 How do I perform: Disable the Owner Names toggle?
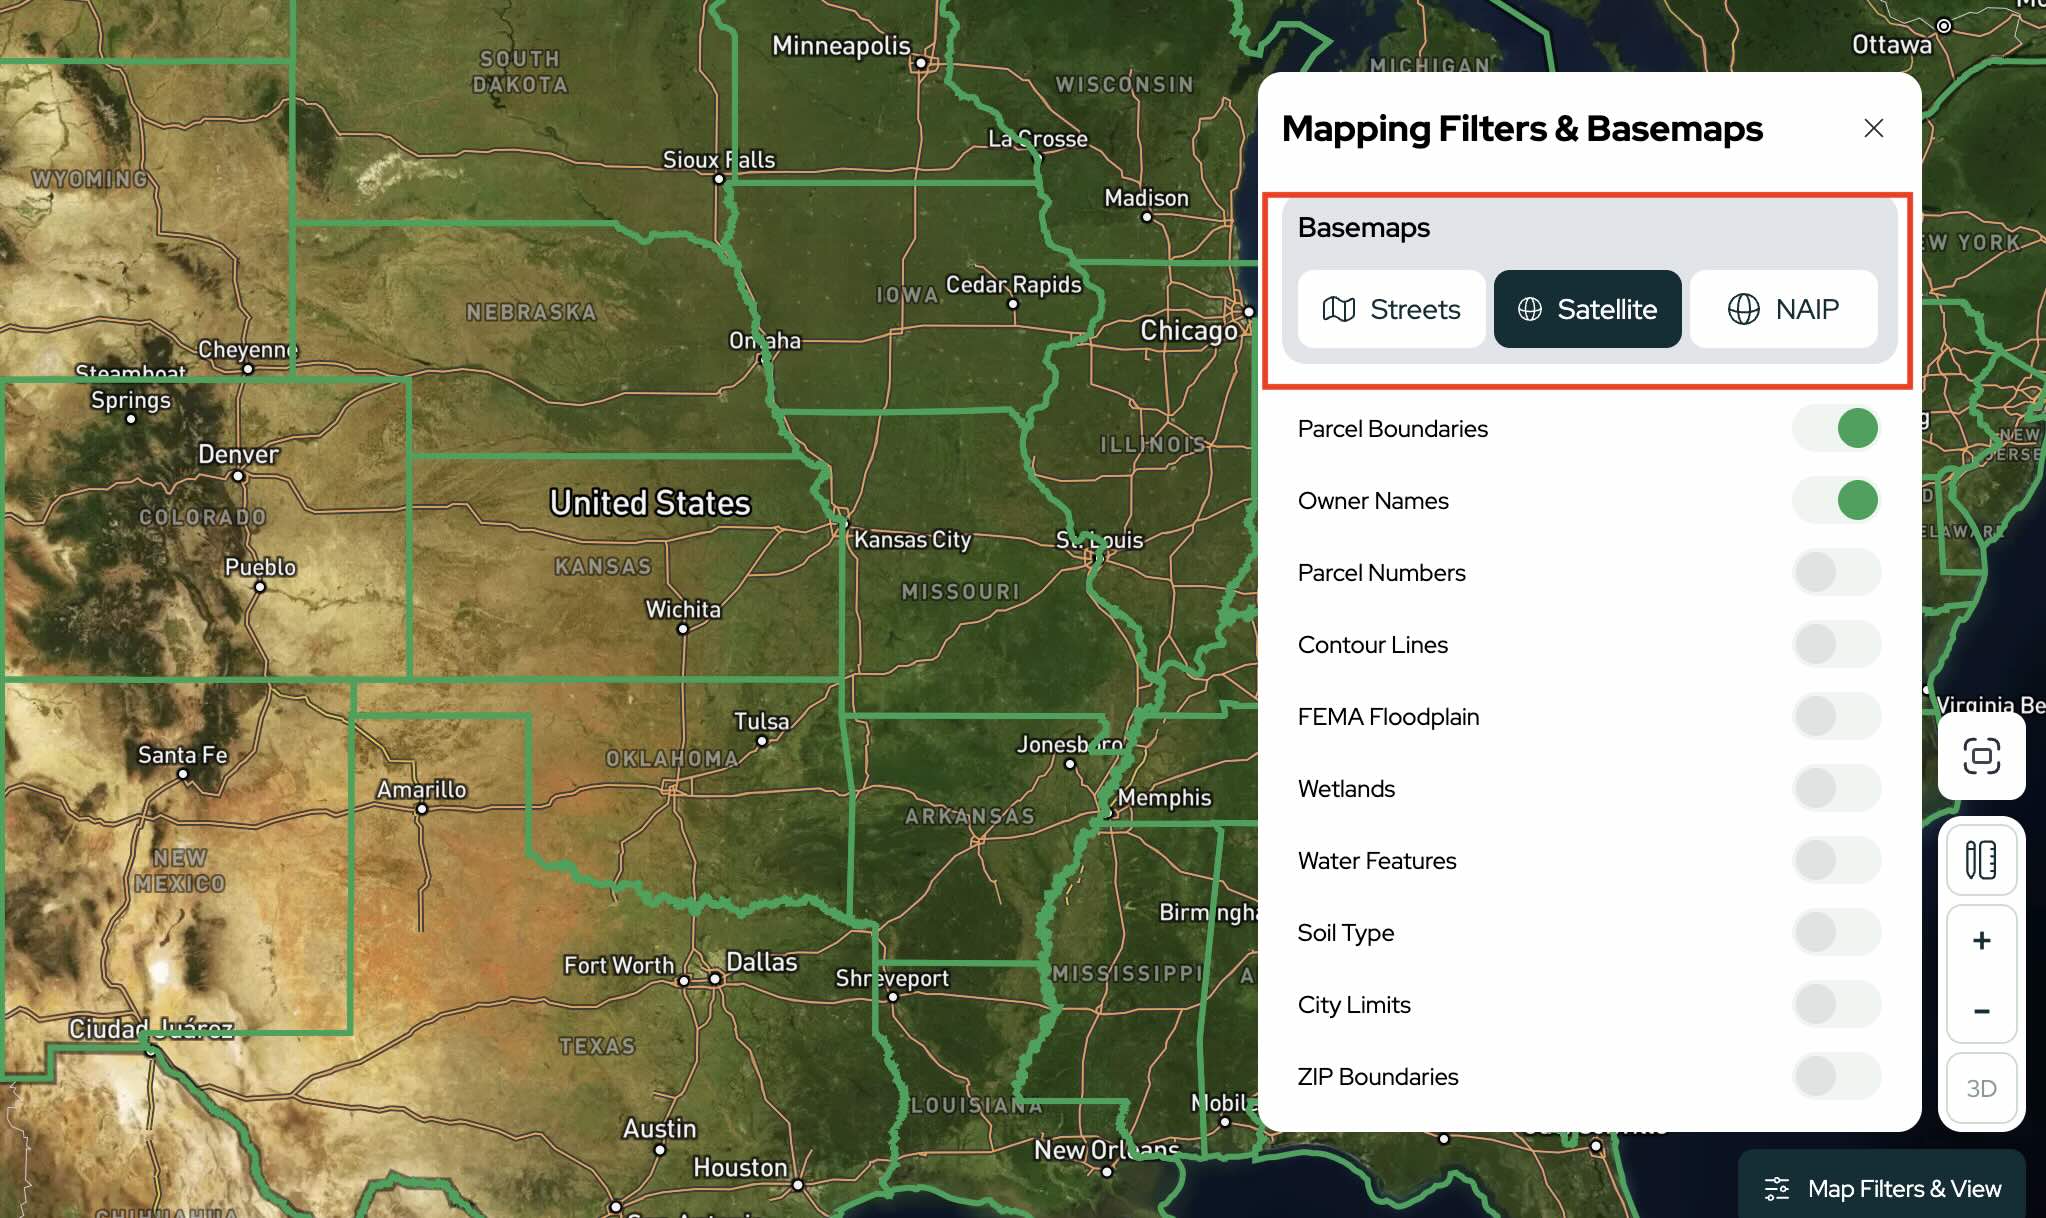pyautogui.click(x=1836, y=500)
